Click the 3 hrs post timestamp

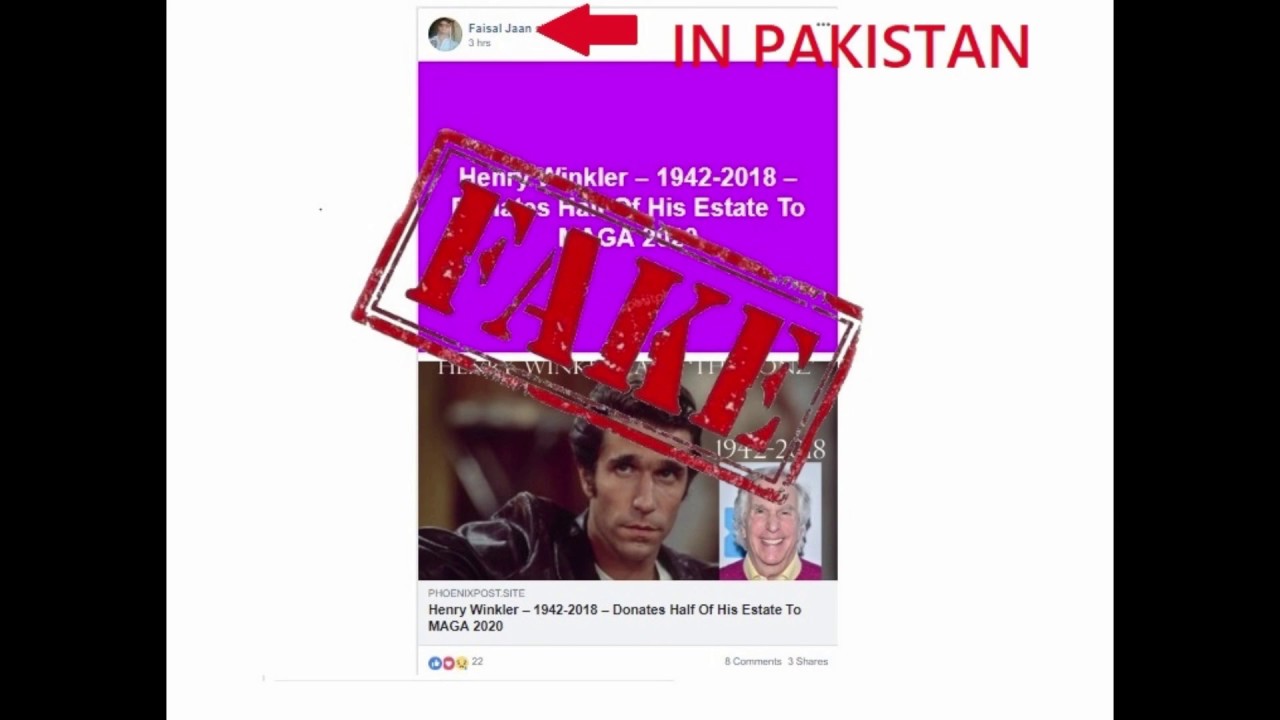(479, 43)
